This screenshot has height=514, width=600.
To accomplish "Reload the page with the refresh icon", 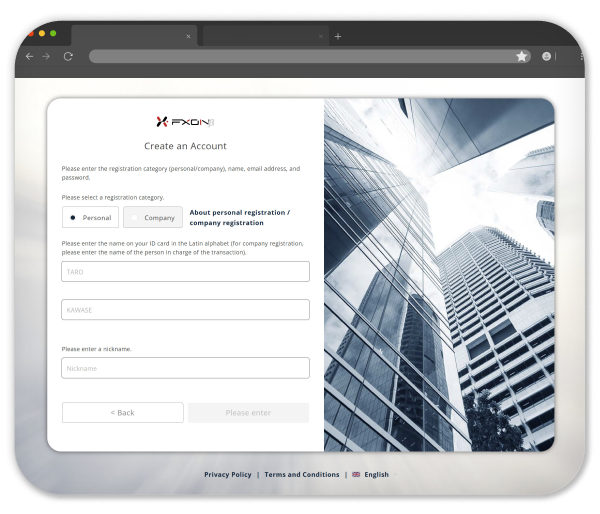I will tap(68, 57).
